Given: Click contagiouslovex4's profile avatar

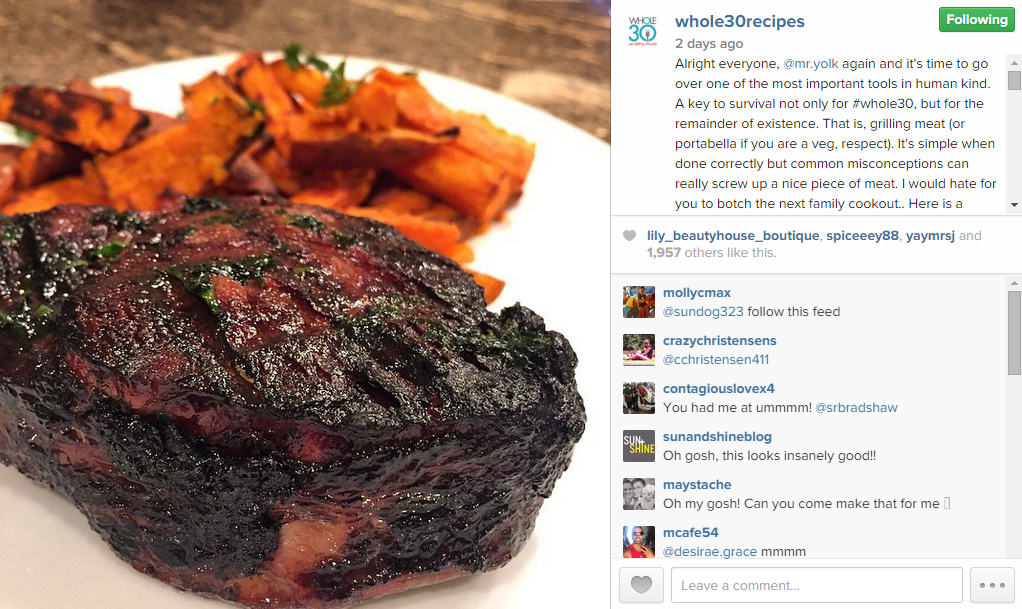Looking at the screenshot, I should point(639,398).
